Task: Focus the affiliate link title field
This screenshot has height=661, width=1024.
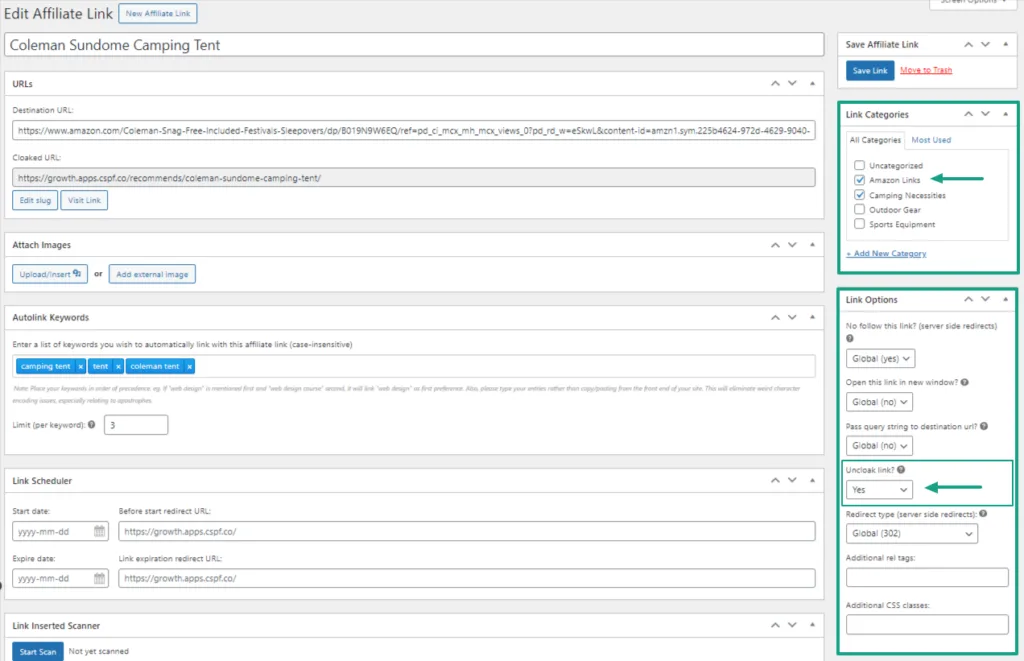Action: (x=414, y=45)
